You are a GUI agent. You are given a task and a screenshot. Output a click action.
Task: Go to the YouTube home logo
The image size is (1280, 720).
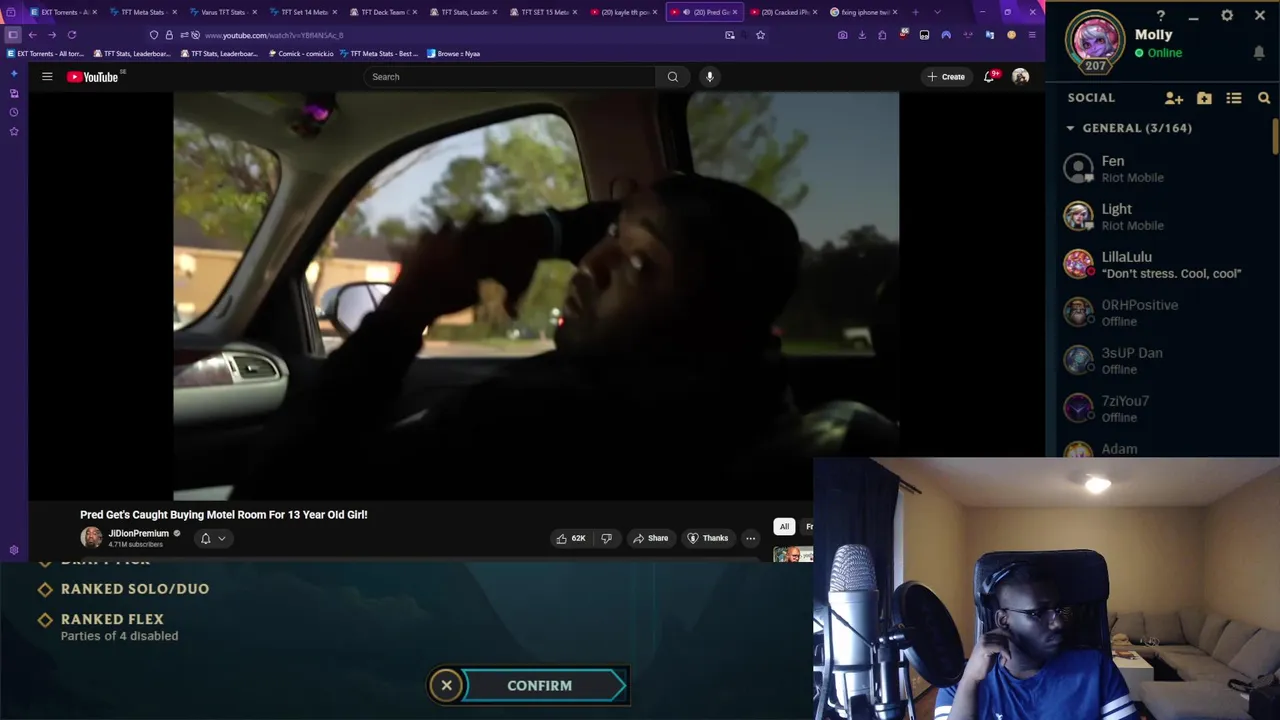pyautogui.click(x=93, y=77)
